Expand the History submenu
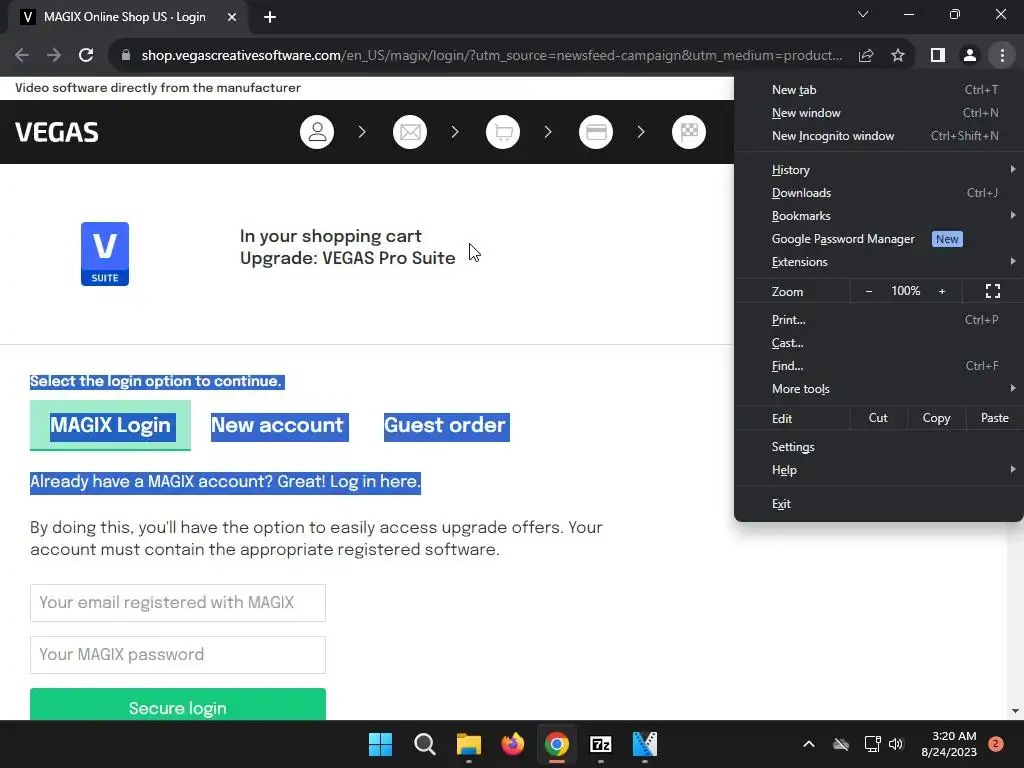1024x768 pixels. tap(878, 170)
